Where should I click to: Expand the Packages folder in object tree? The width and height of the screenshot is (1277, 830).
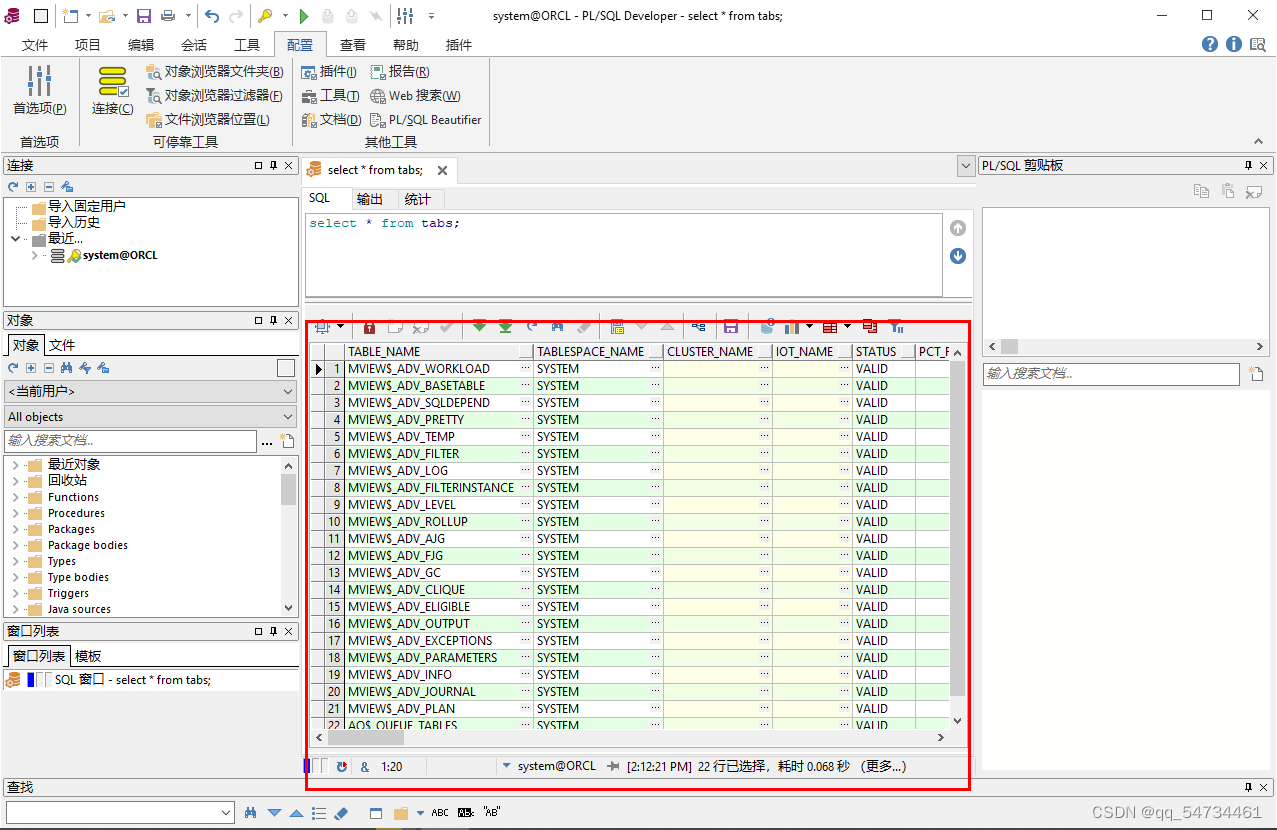point(15,529)
